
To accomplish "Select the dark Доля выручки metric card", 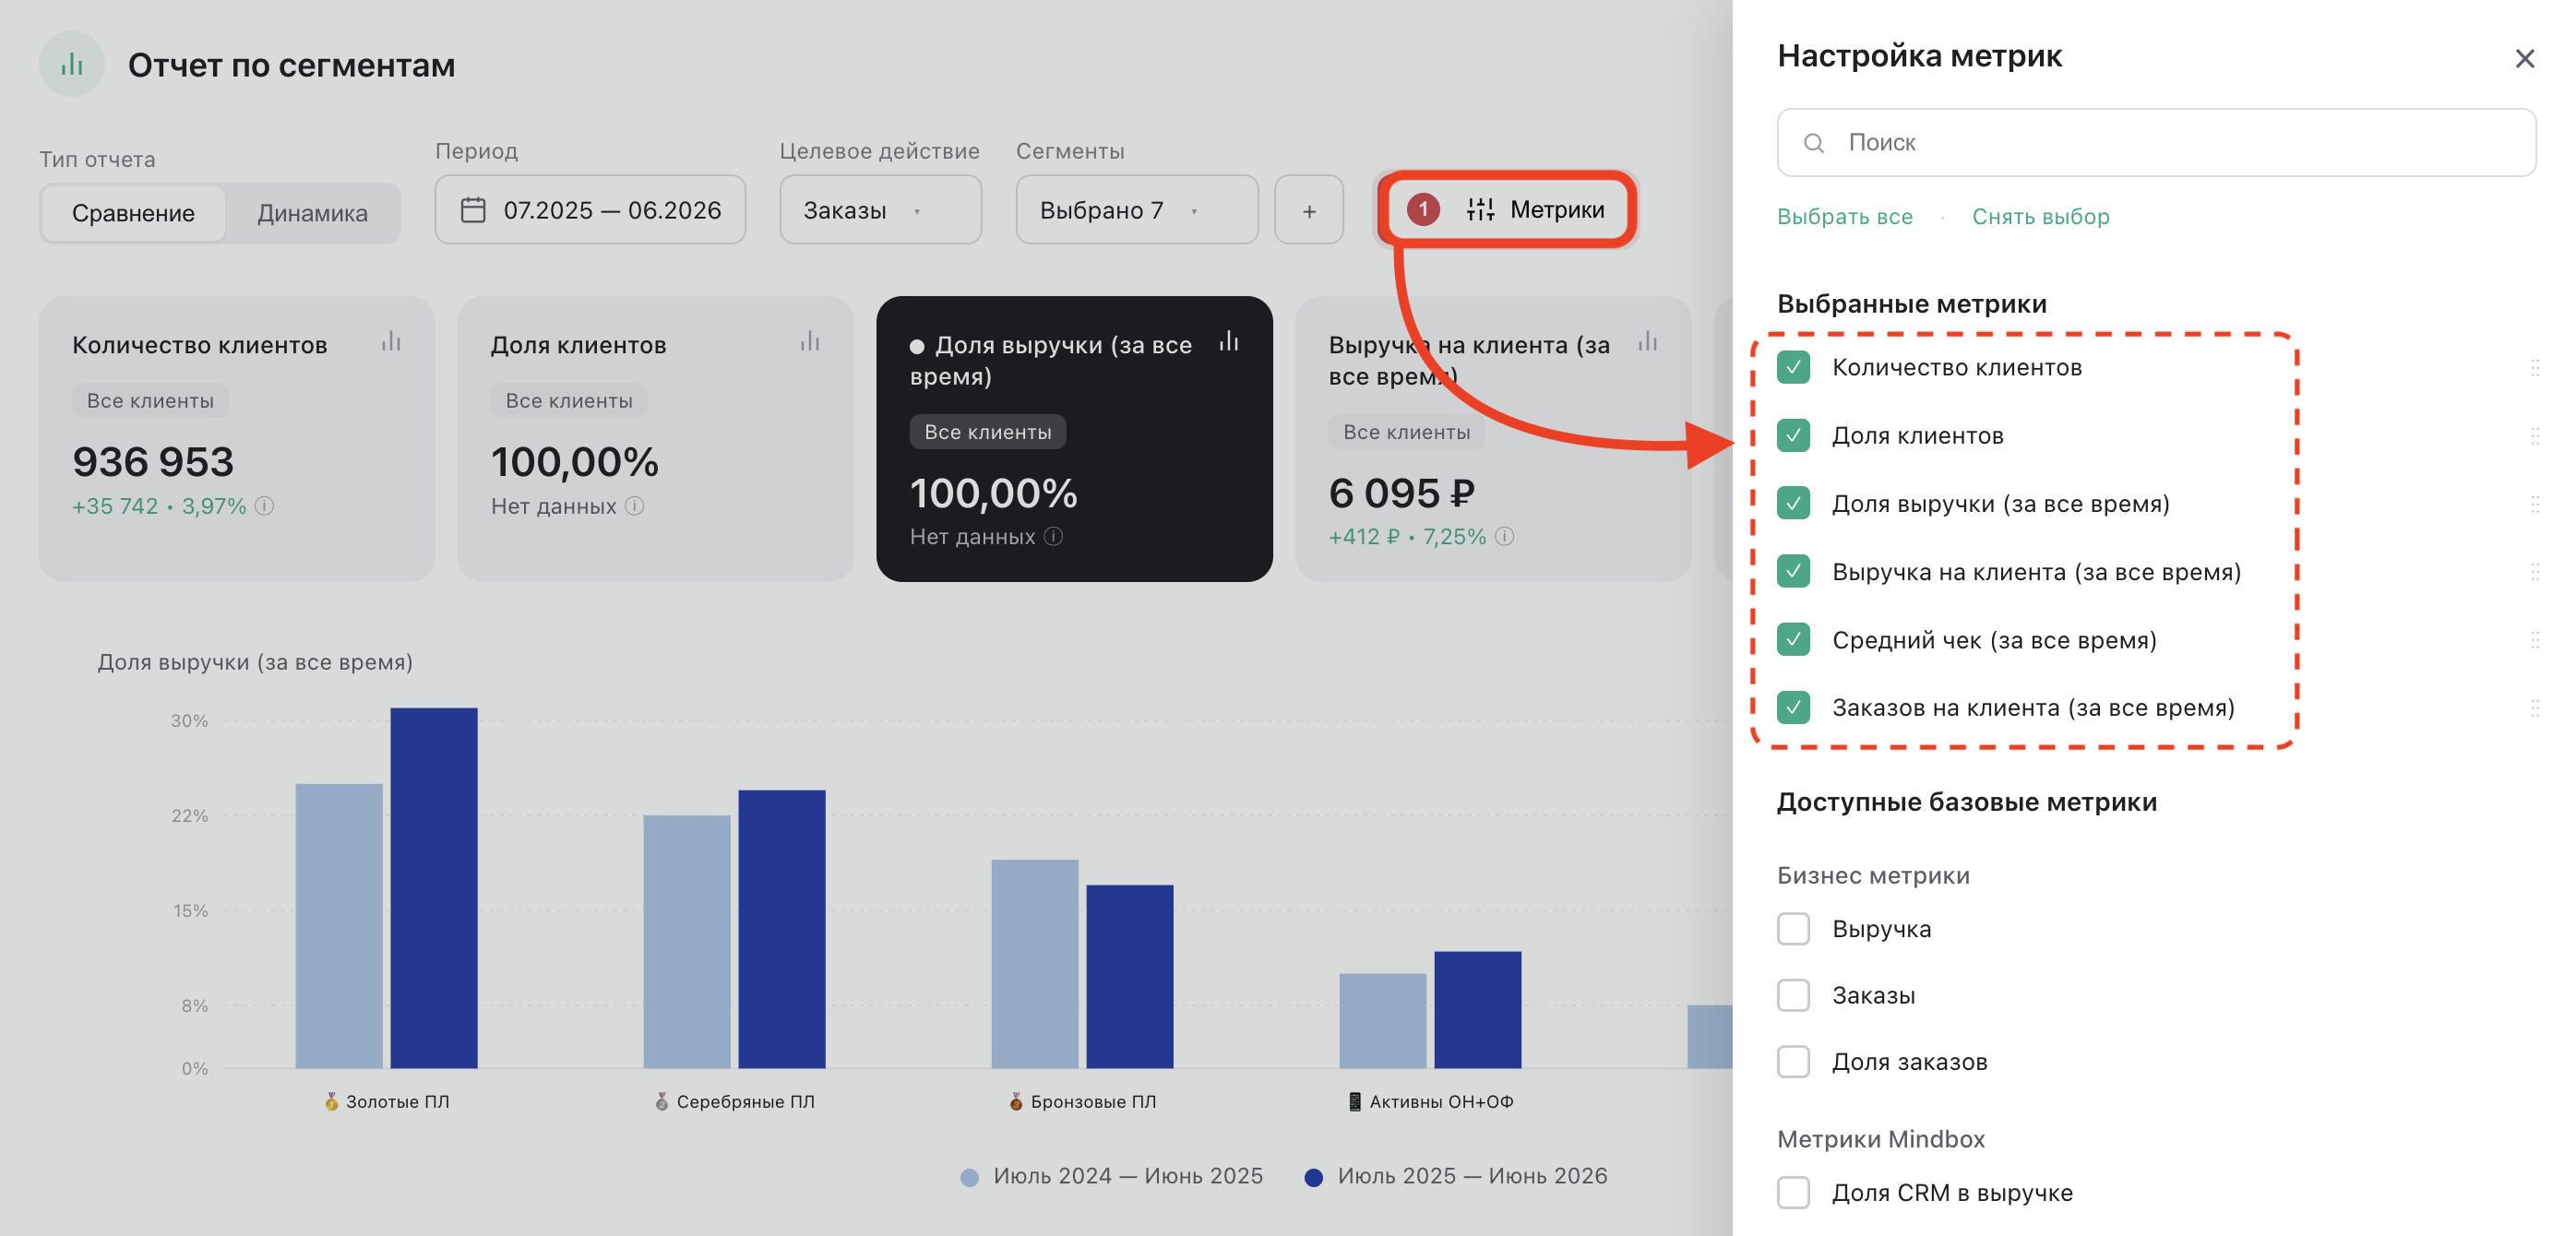I will click(1074, 438).
